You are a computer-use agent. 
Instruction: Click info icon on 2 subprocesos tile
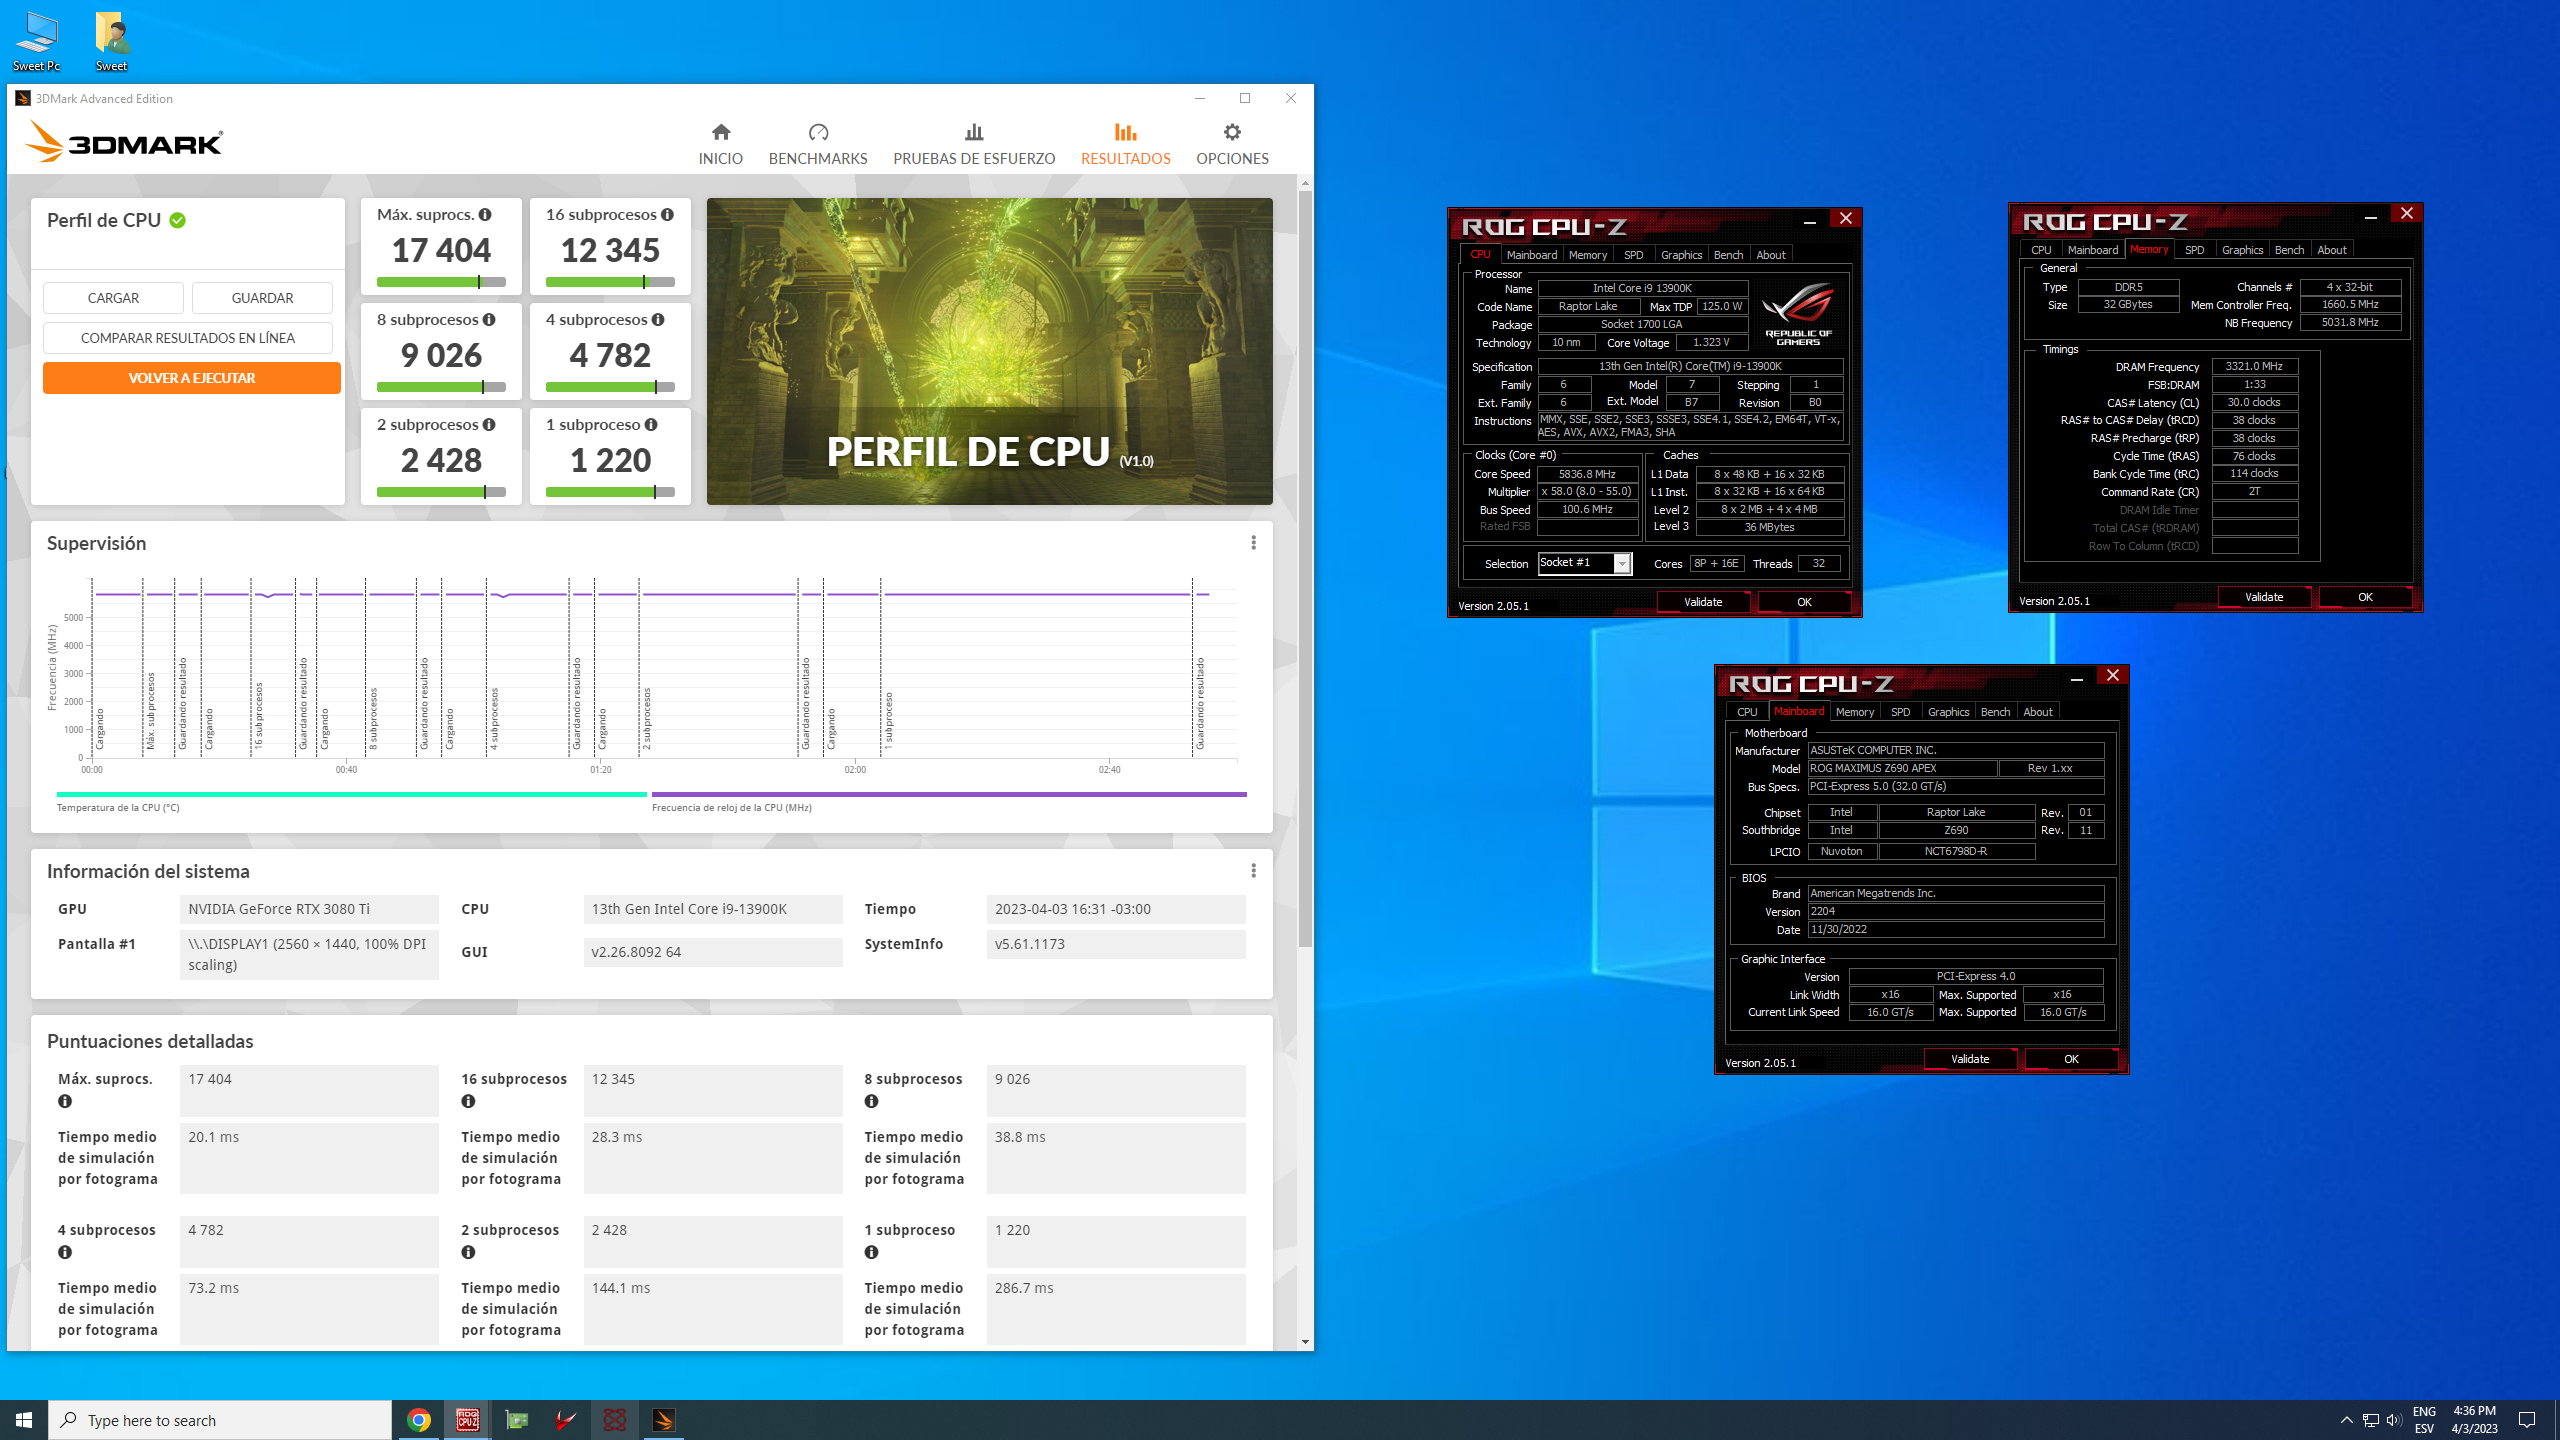489,425
